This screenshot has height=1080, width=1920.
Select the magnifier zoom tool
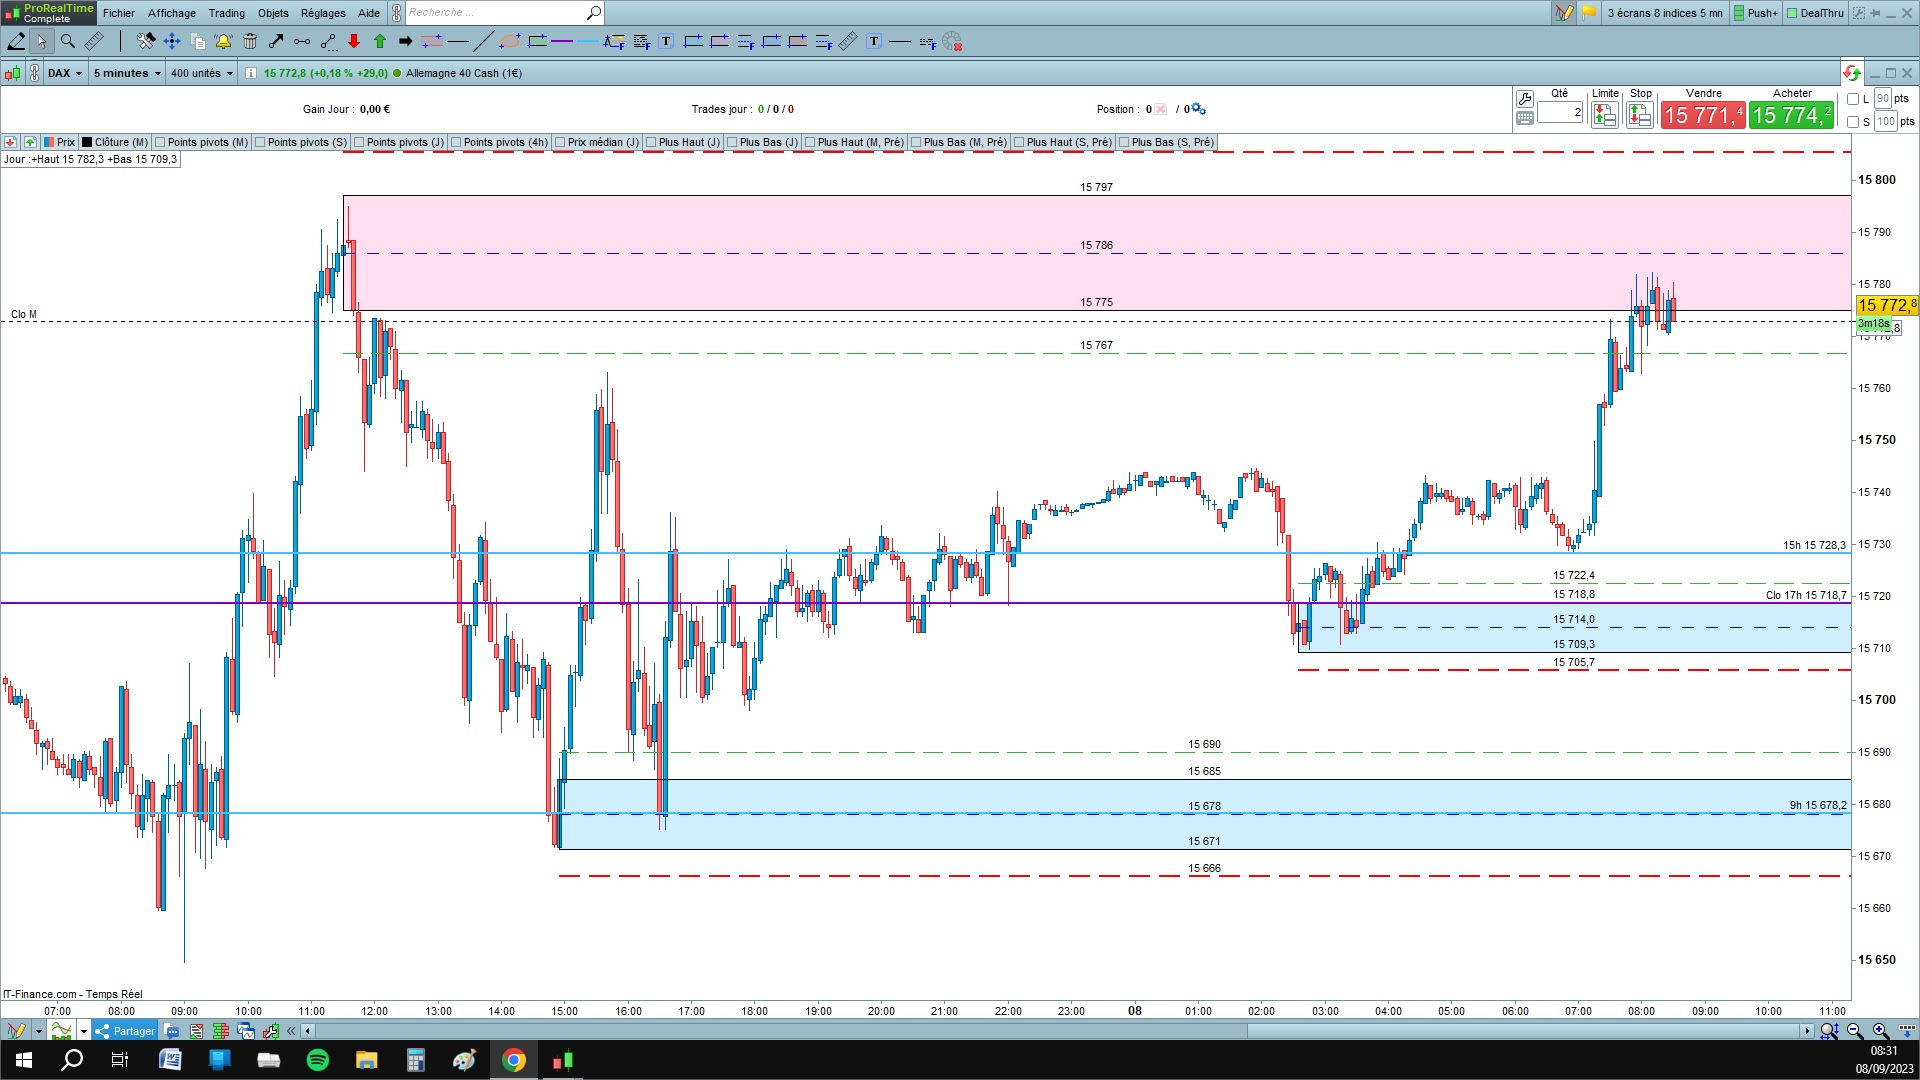point(67,41)
